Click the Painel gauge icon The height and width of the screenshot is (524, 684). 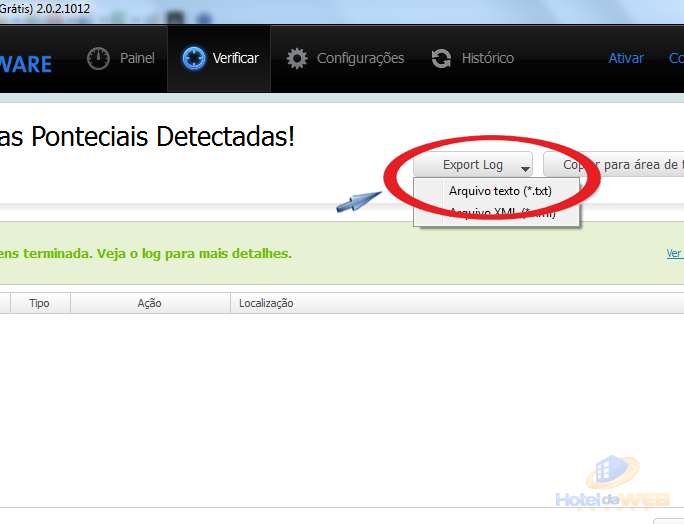pyautogui.click(x=98, y=58)
